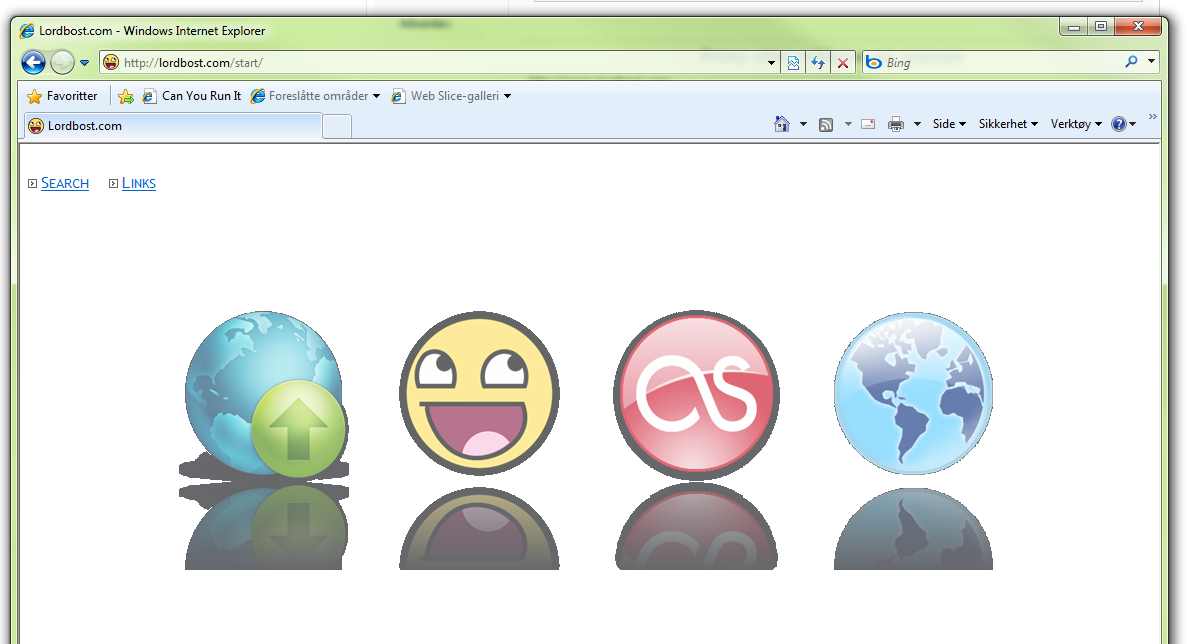This screenshot has width=1188, height=644.
Task: Expand the command bar overflow chevron
Action: tap(1152, 117)
